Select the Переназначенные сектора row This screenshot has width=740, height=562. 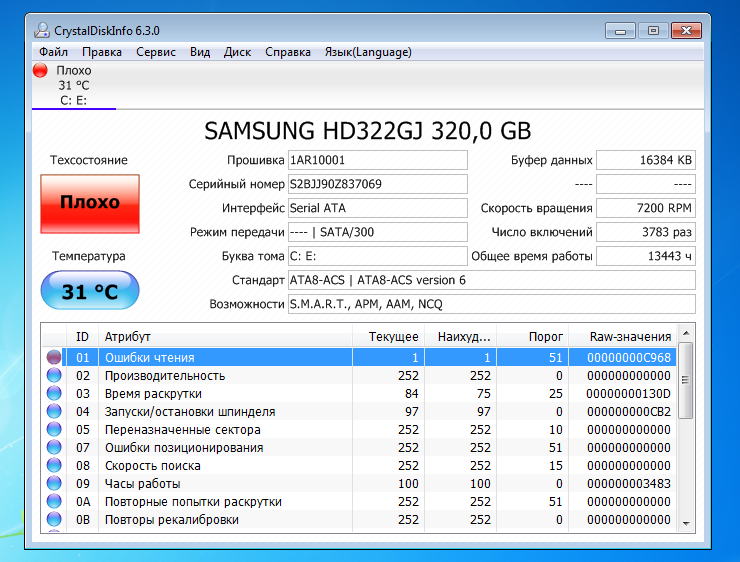(x=359, y=429)
